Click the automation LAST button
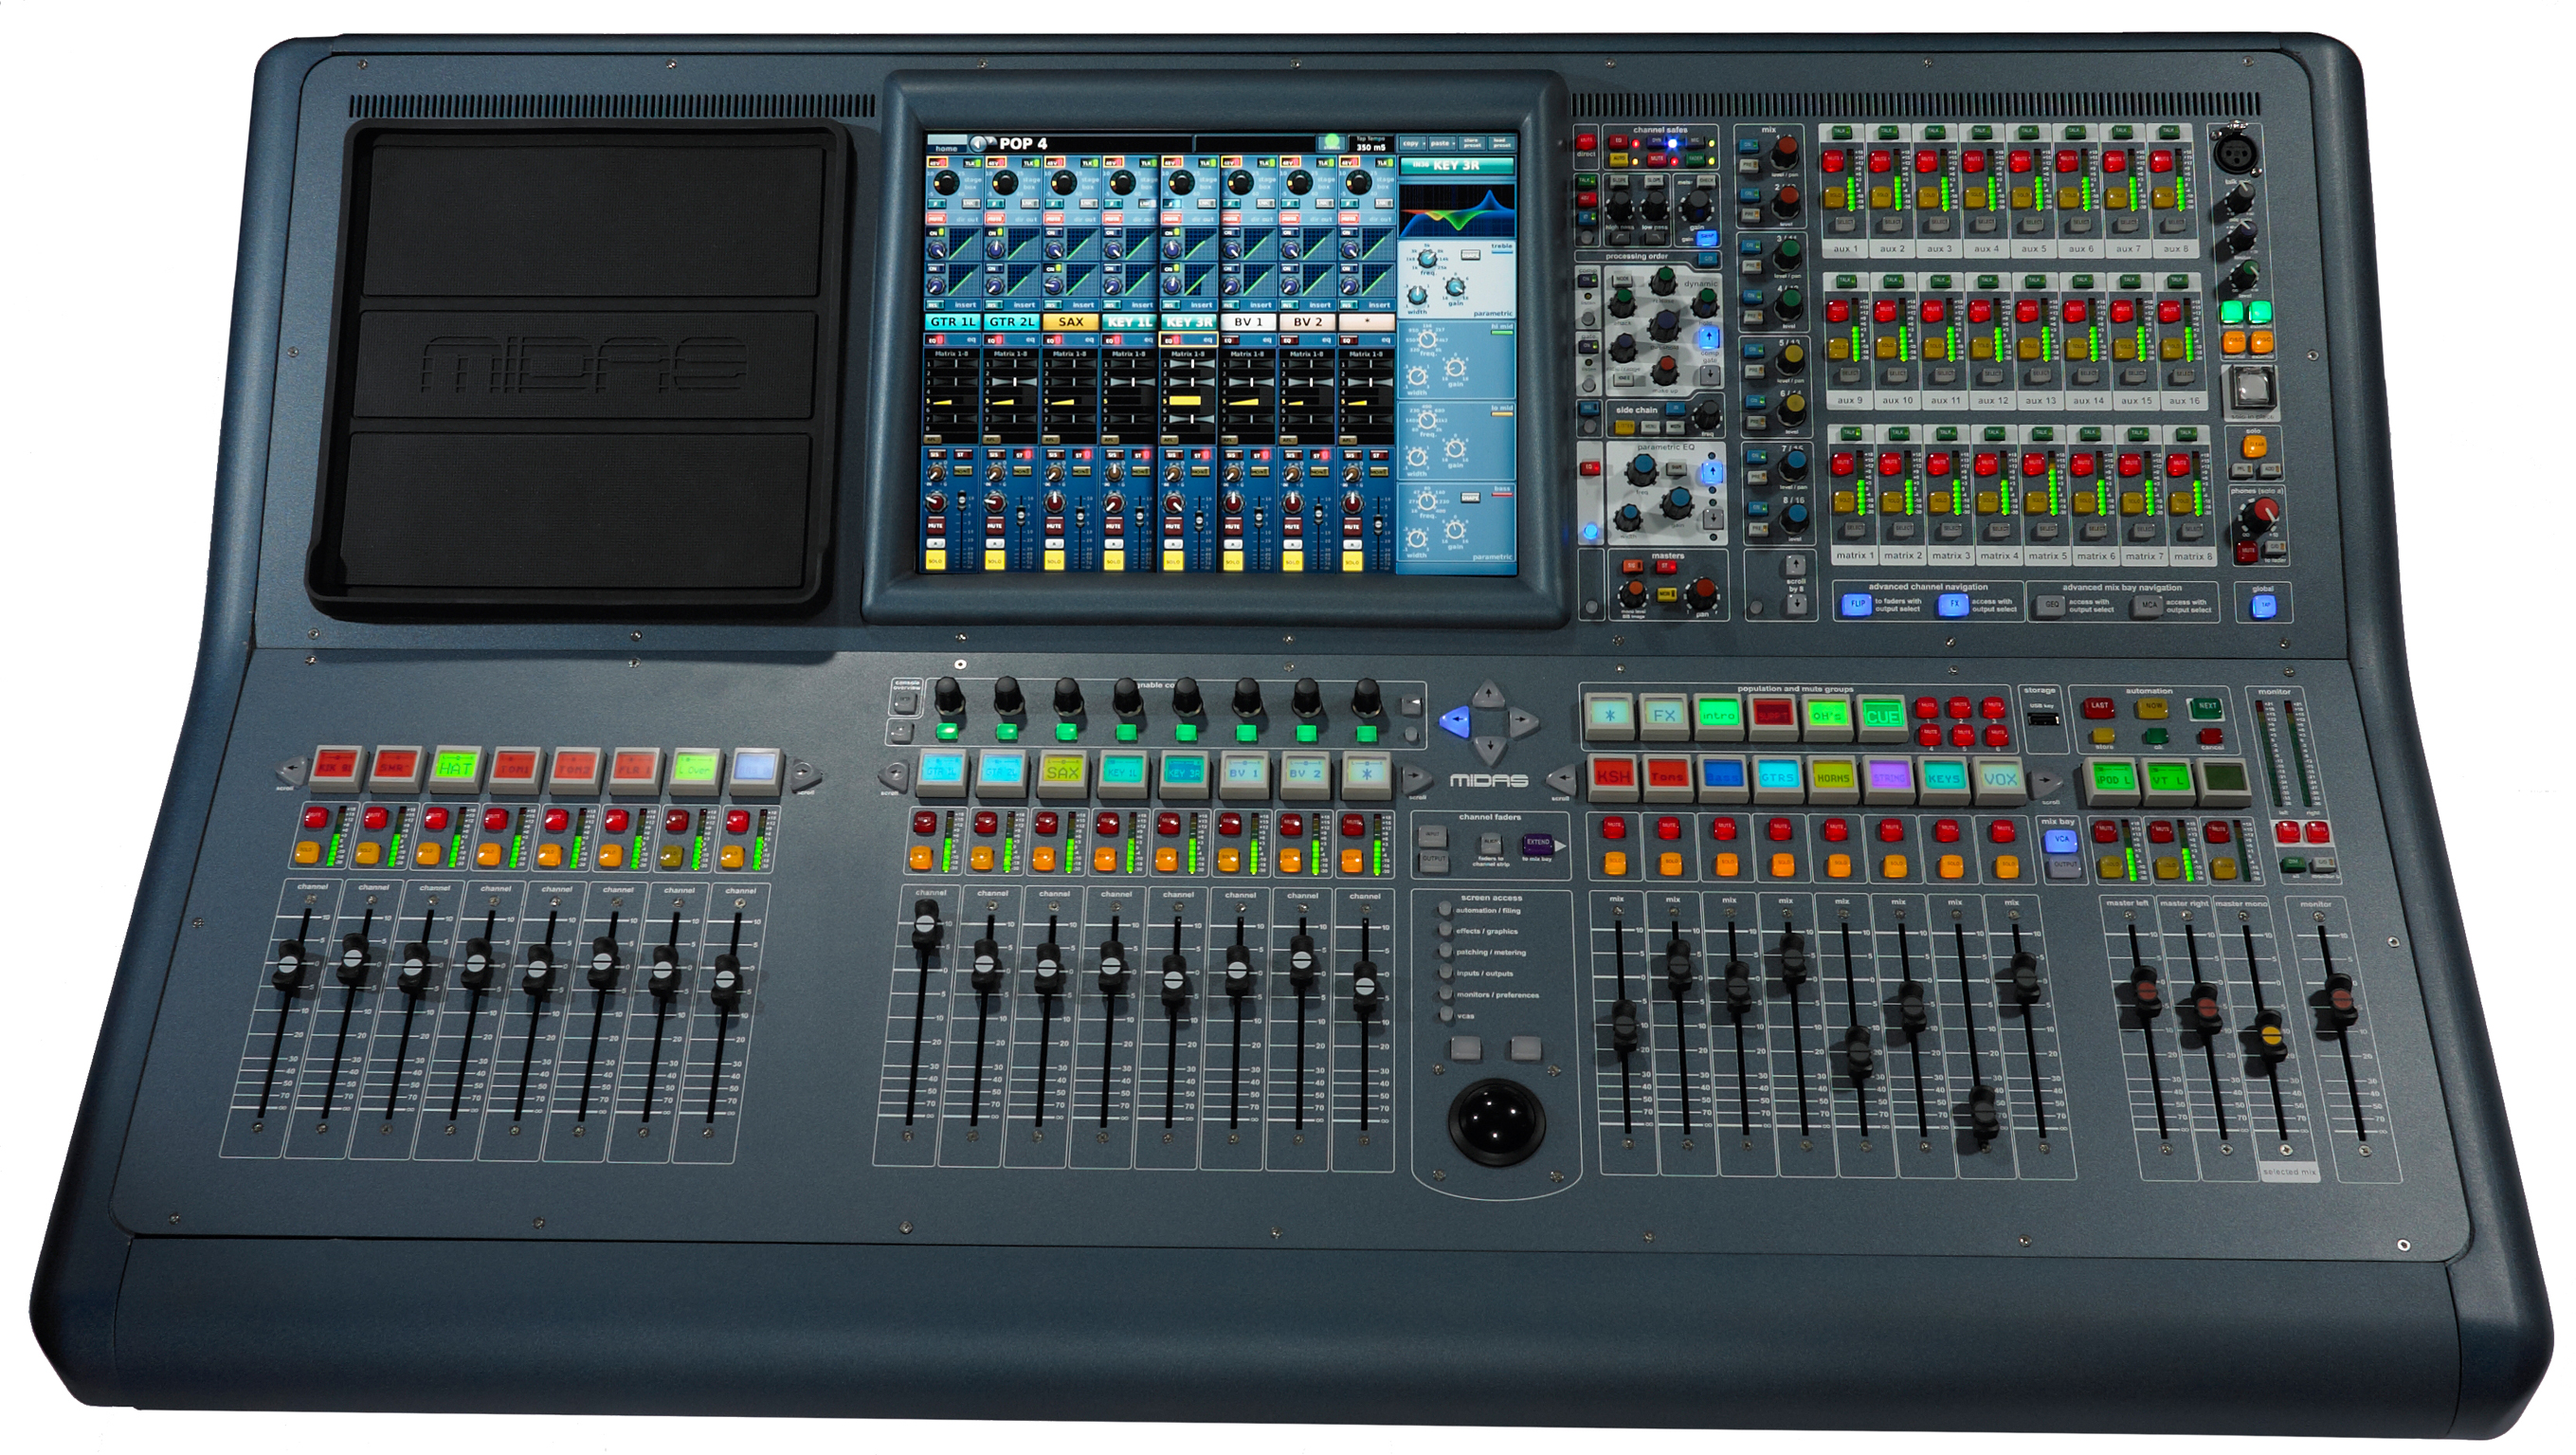The image size is (2576, 1455). click(x=2098, y=708)
